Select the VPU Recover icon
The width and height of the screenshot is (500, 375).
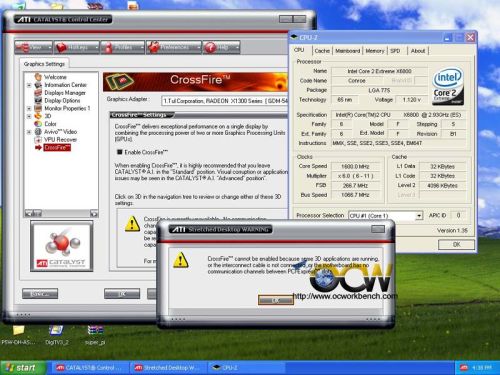click(38, 139)
